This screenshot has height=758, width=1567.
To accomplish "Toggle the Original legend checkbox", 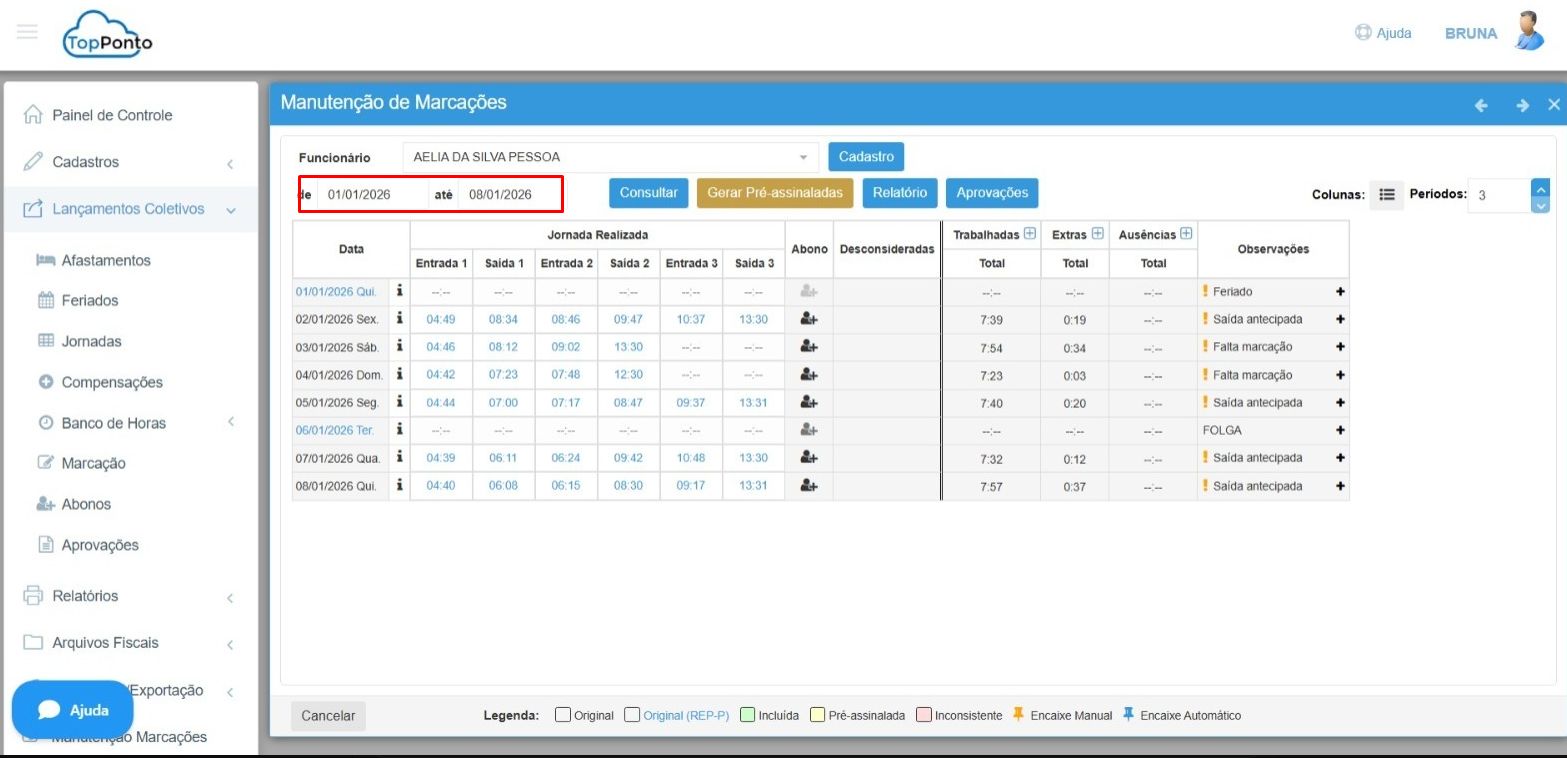I will pyautogui.click(x=563, y=715).
